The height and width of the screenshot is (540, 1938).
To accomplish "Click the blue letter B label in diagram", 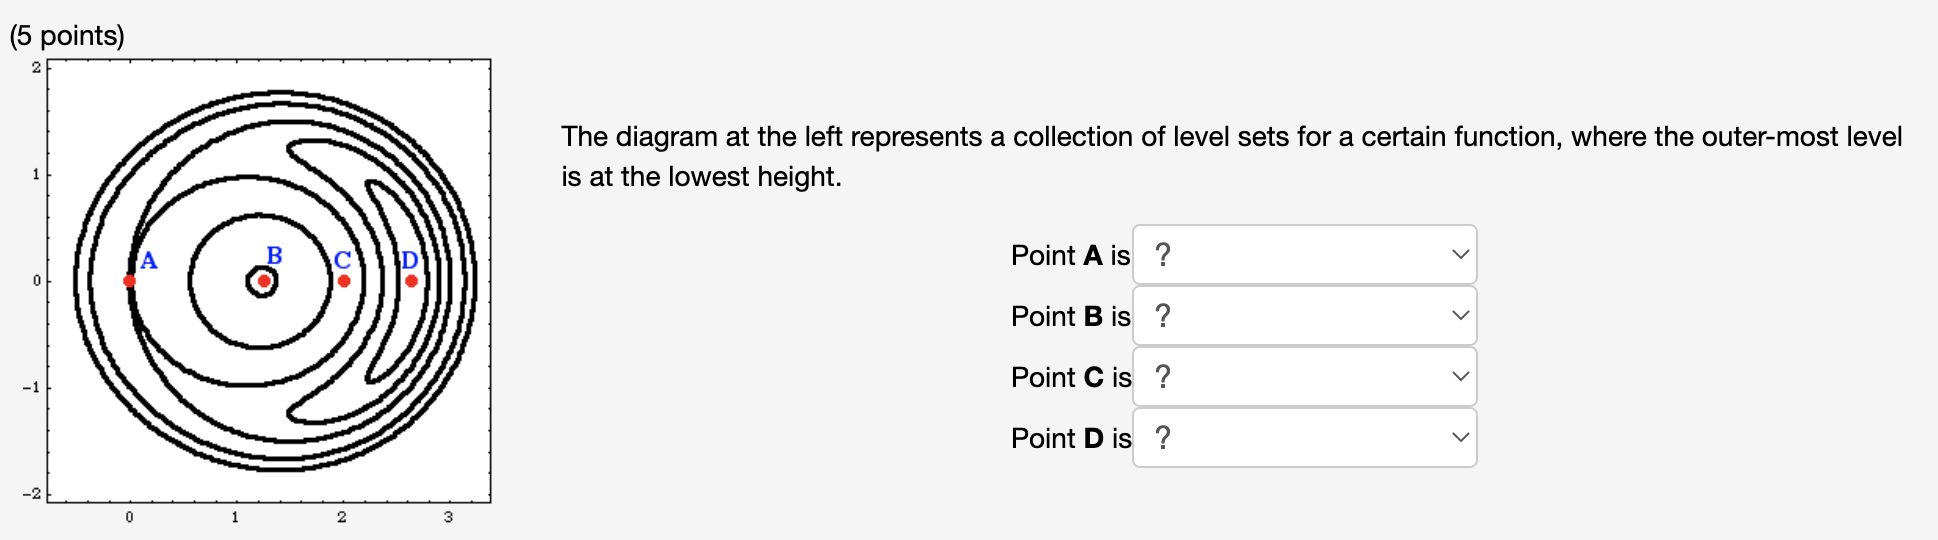I will [x=274, y=256].
